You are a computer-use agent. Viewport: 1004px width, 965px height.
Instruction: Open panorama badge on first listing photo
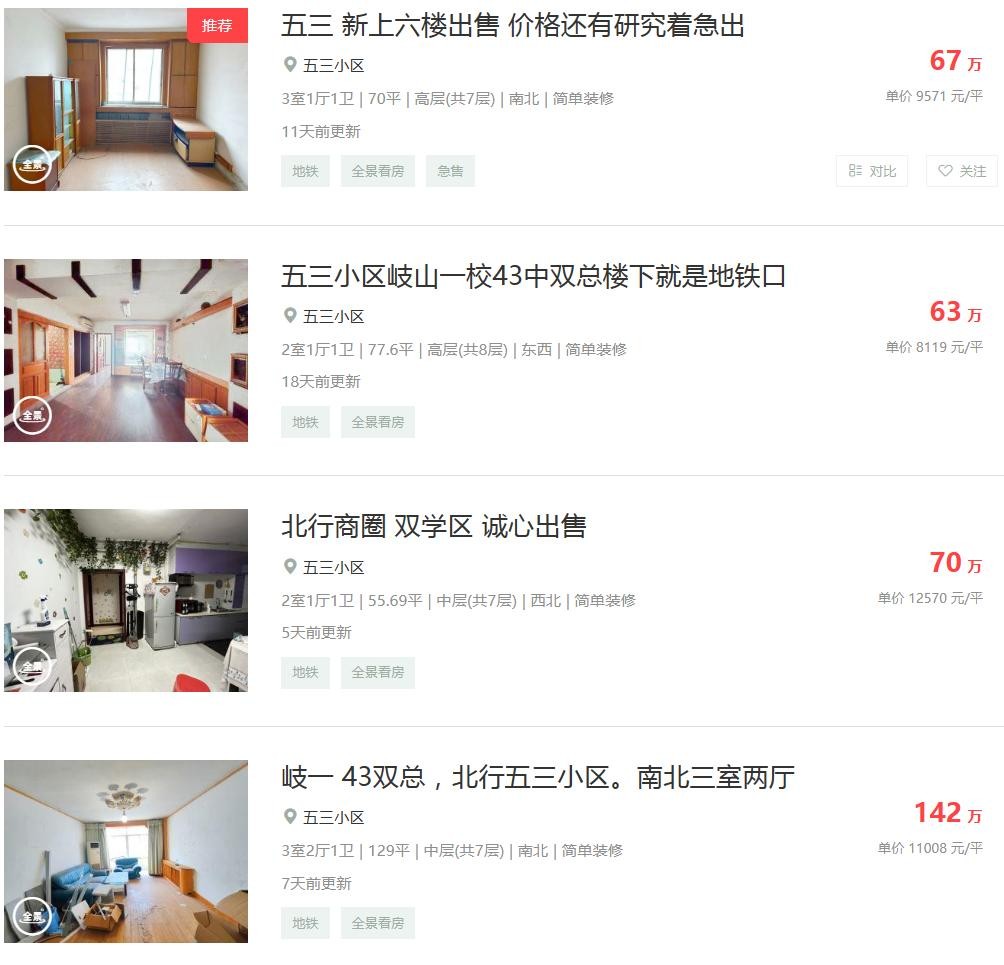tap(32, 165)
